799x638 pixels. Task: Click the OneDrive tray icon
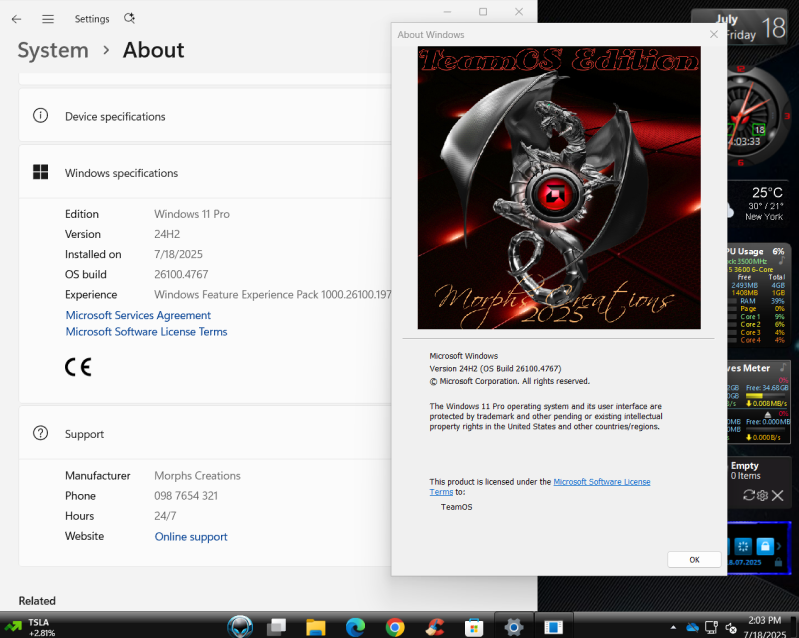tap(692, 627)
